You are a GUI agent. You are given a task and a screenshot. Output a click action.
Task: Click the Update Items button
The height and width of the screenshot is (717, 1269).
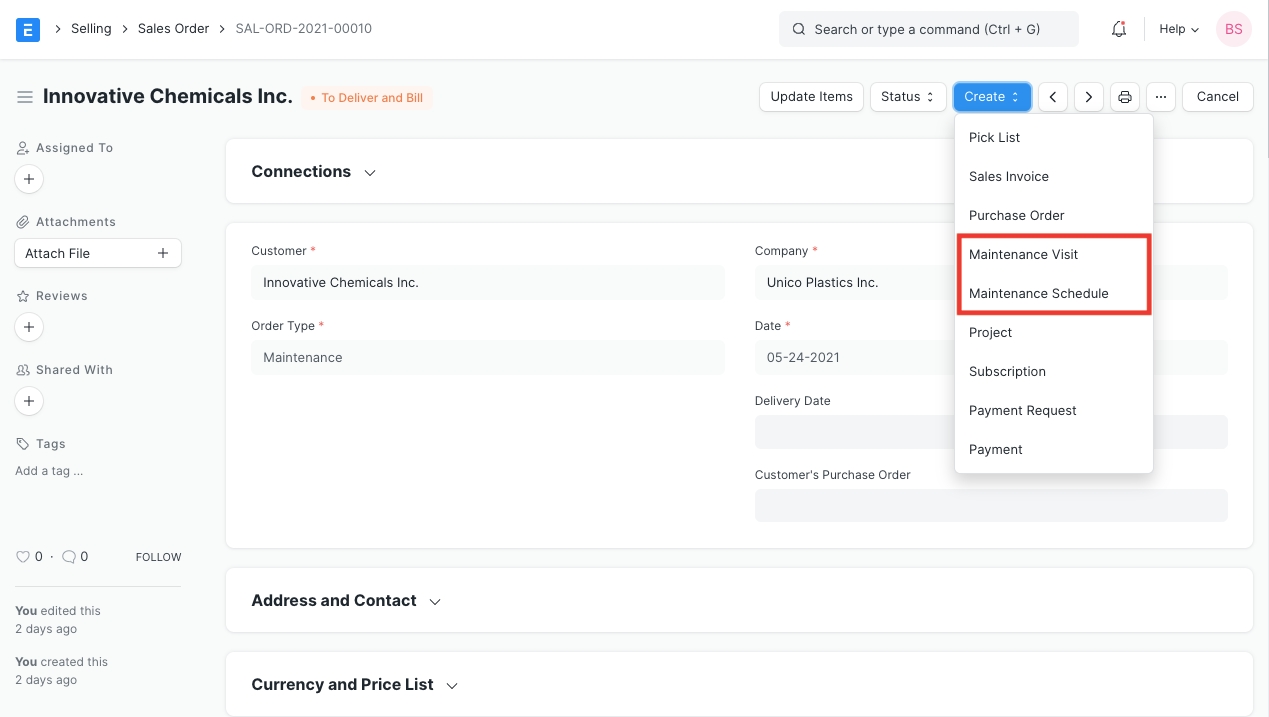pyautogui.click(x=811, y=97)
